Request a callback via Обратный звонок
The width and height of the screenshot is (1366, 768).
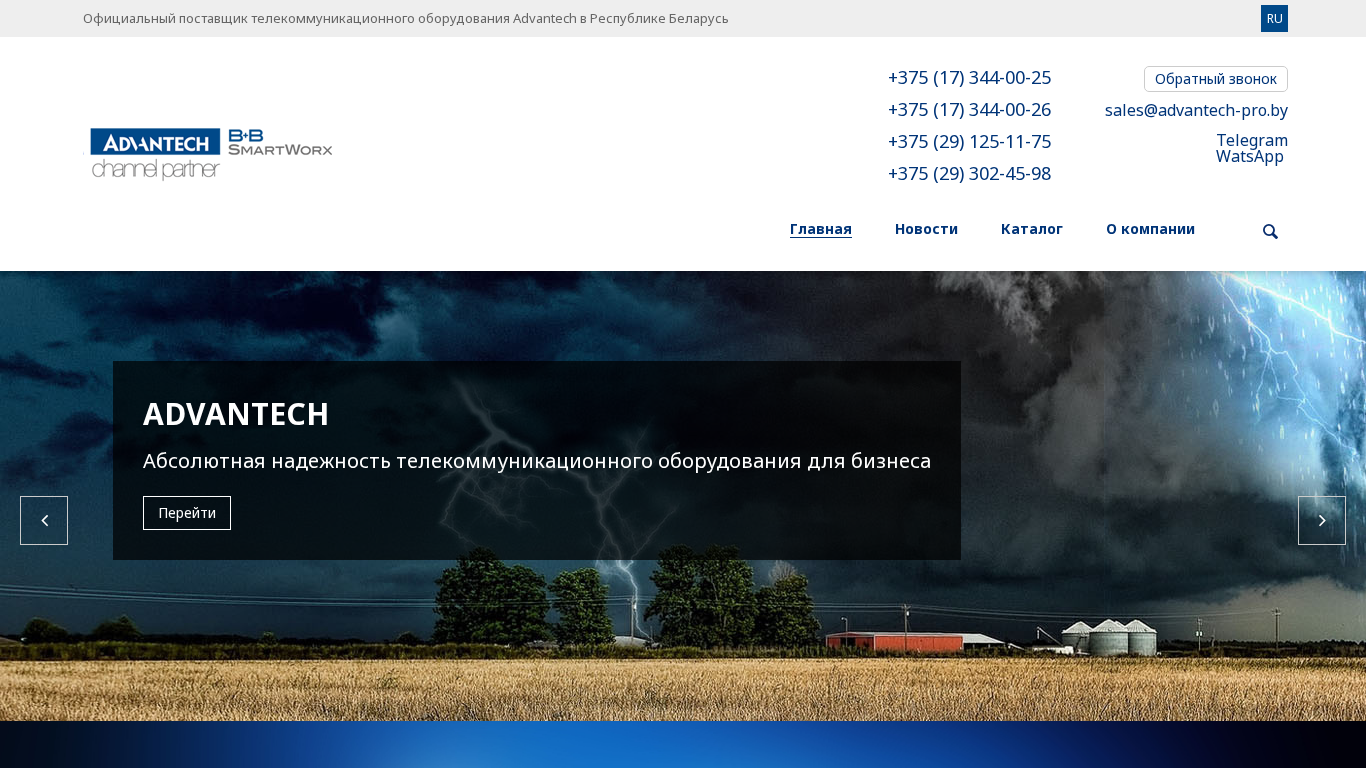[1216, 79]
